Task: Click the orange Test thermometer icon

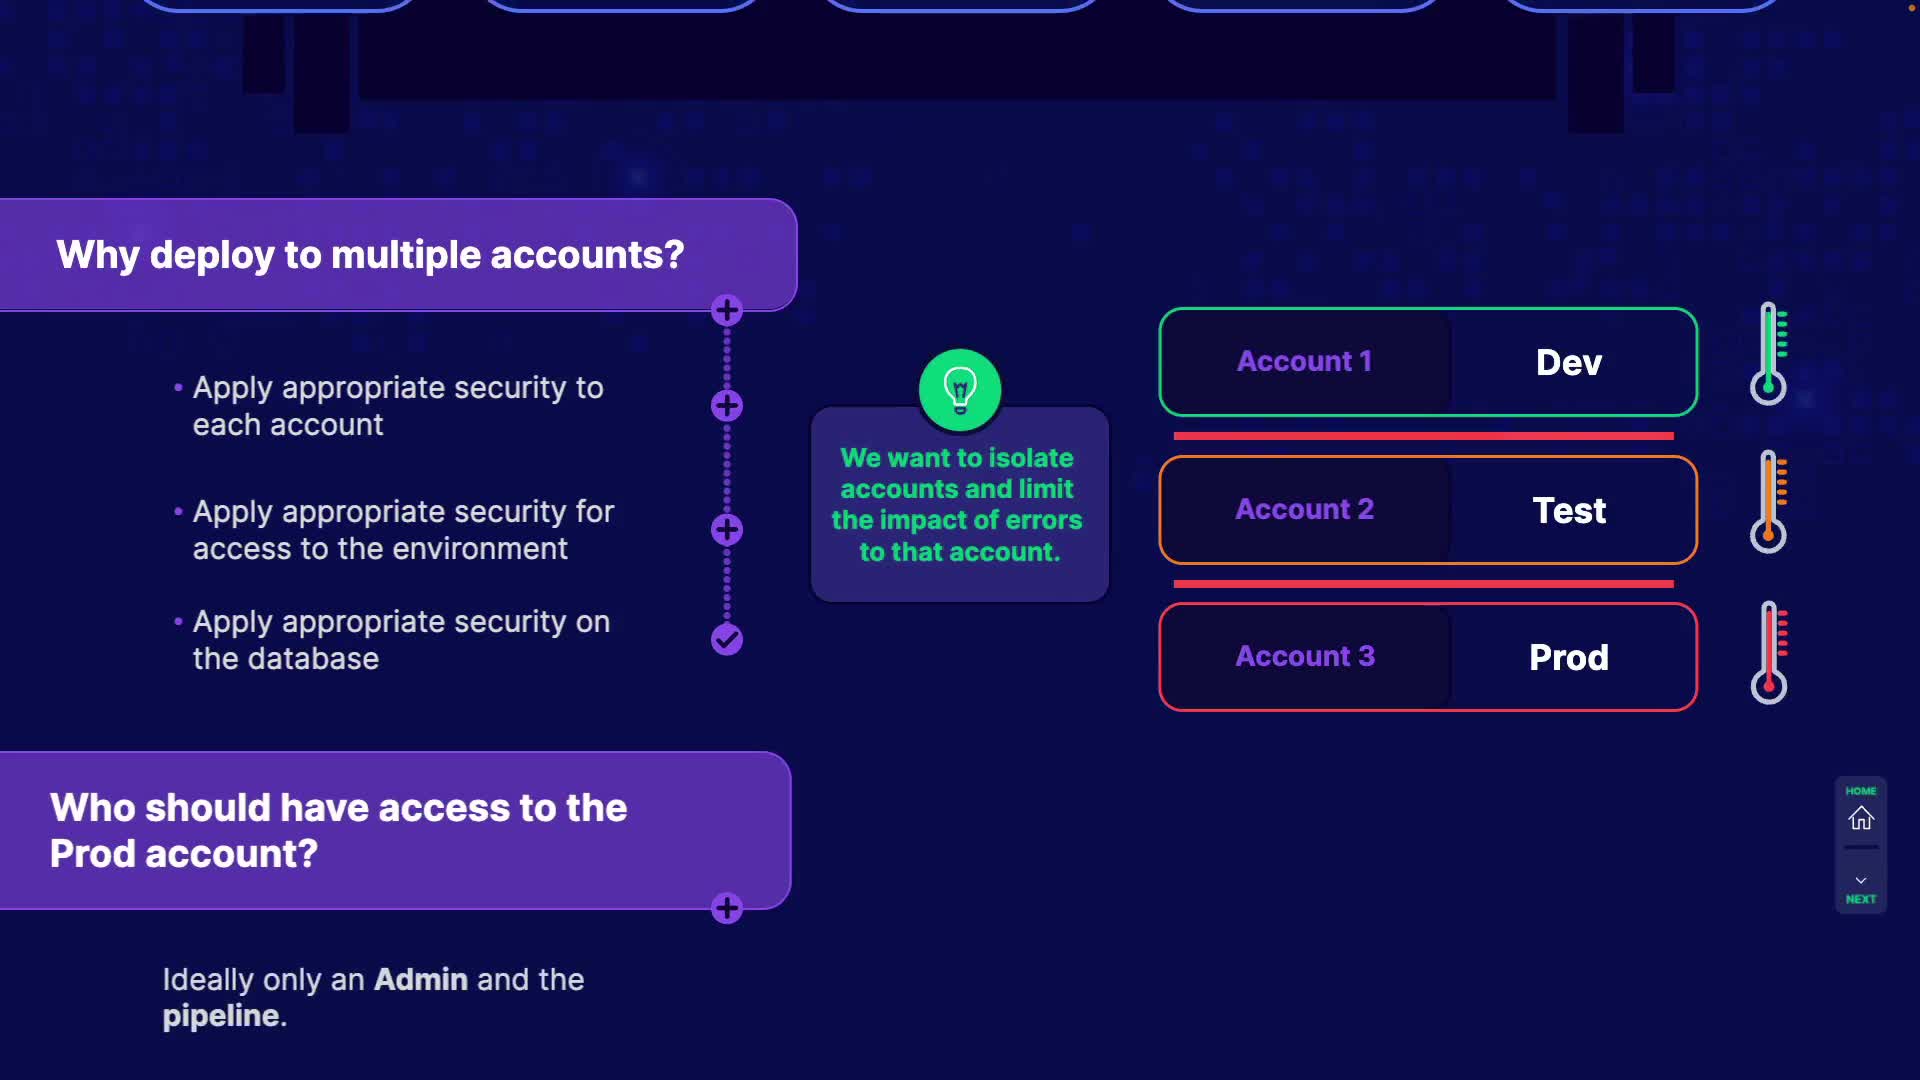Action: tap(1768, 501)
